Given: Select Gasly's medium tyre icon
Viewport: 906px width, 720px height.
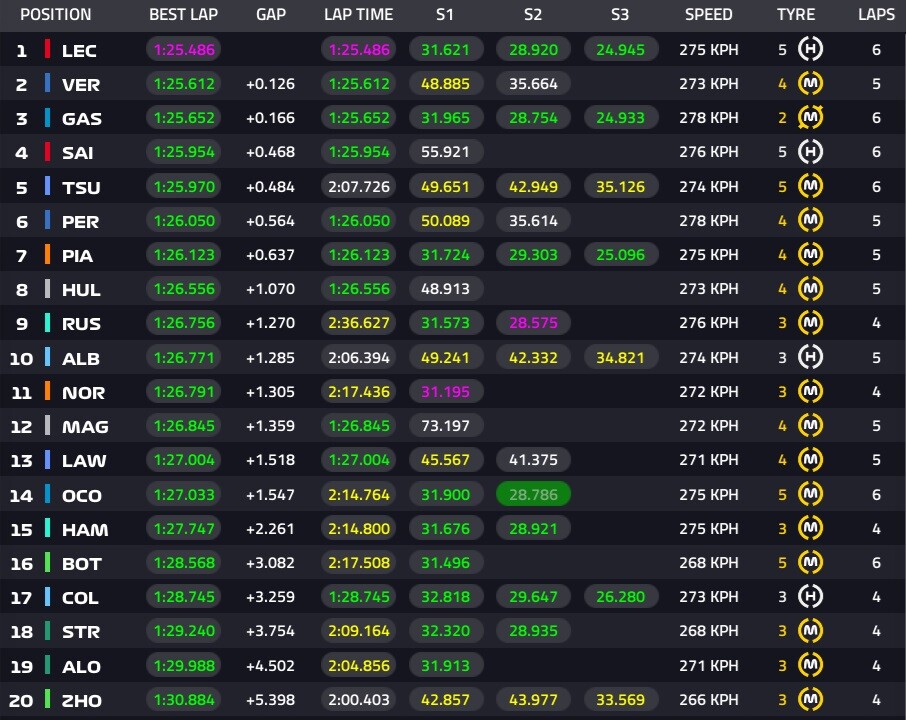Looking at the screenshot, I should pyautogui.click(x=810, y=118).
